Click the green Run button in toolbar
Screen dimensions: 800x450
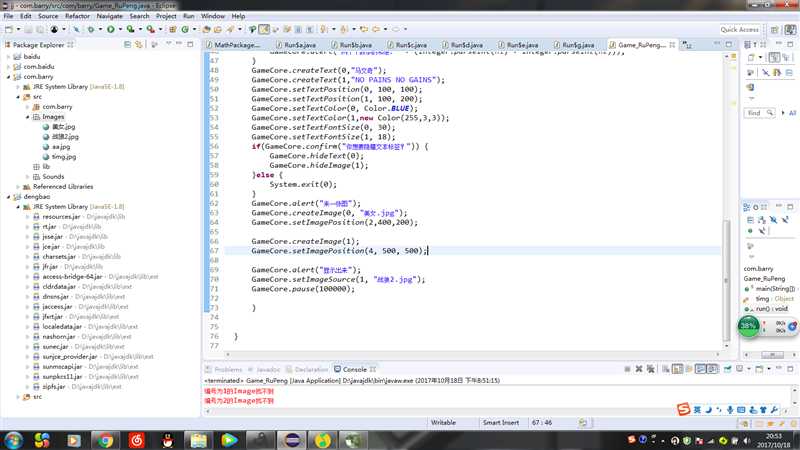coord(109,30)
